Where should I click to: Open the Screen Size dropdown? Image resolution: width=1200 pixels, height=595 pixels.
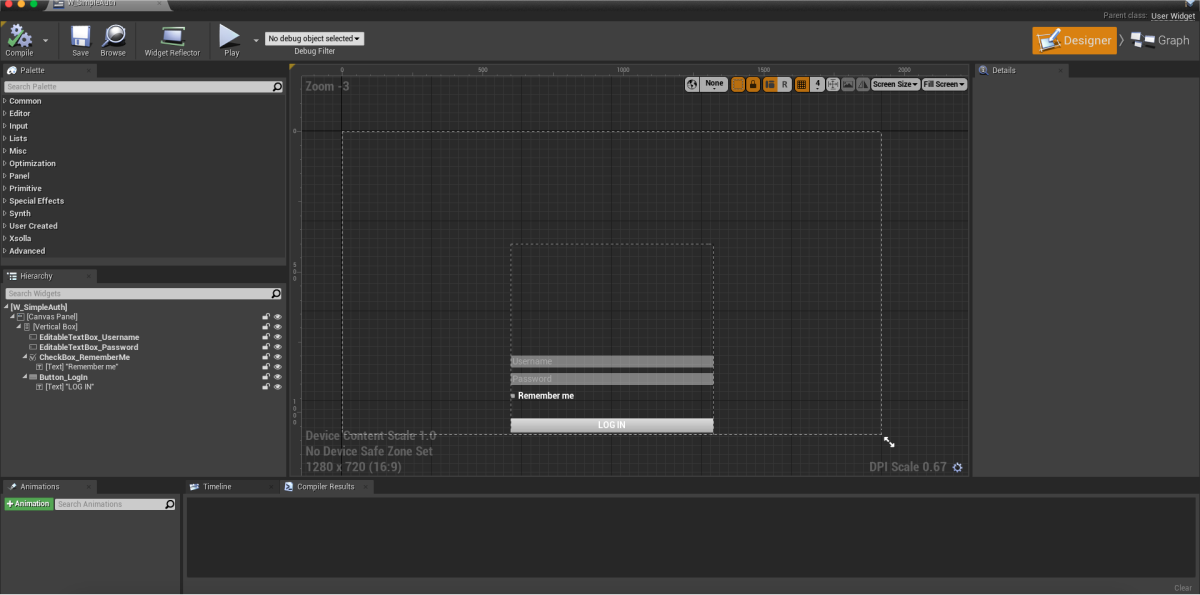(x=895, y=85)
